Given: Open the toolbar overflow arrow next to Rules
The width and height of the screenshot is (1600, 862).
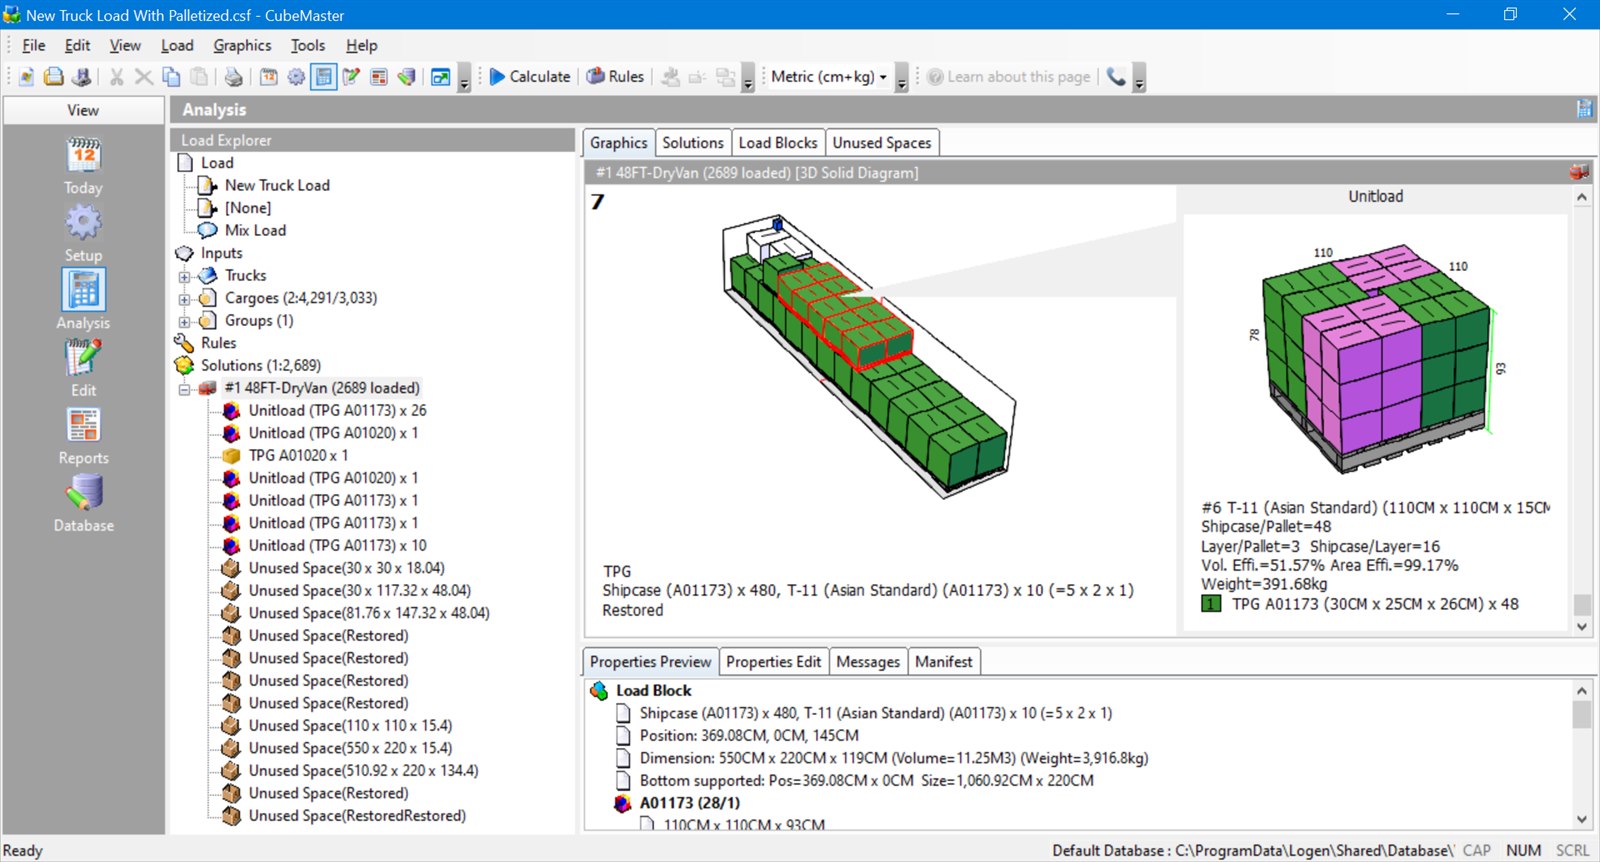Looking at the screenshot, I should [x=748, y=80].
